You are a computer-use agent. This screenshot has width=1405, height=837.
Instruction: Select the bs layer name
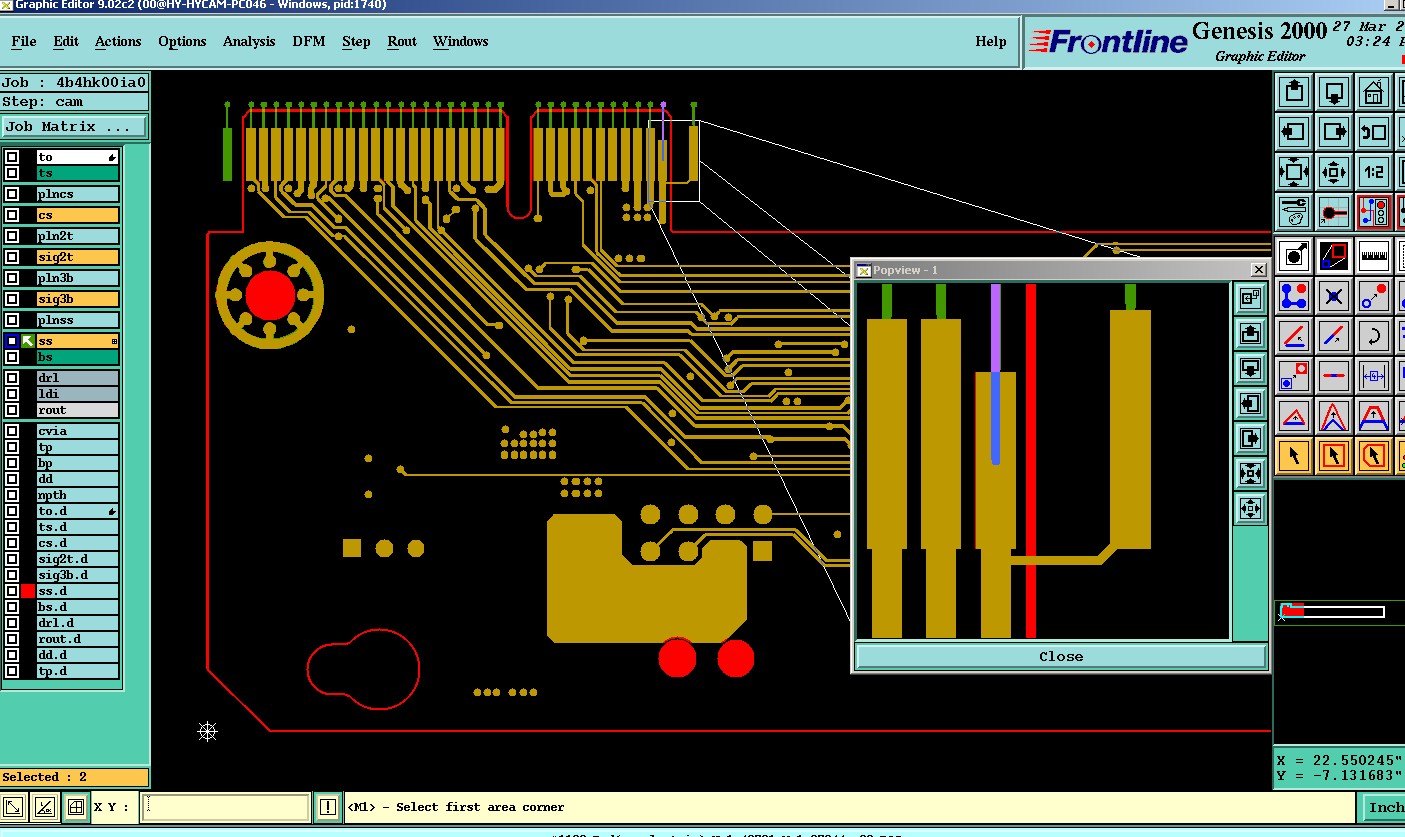tap(78, 357)
